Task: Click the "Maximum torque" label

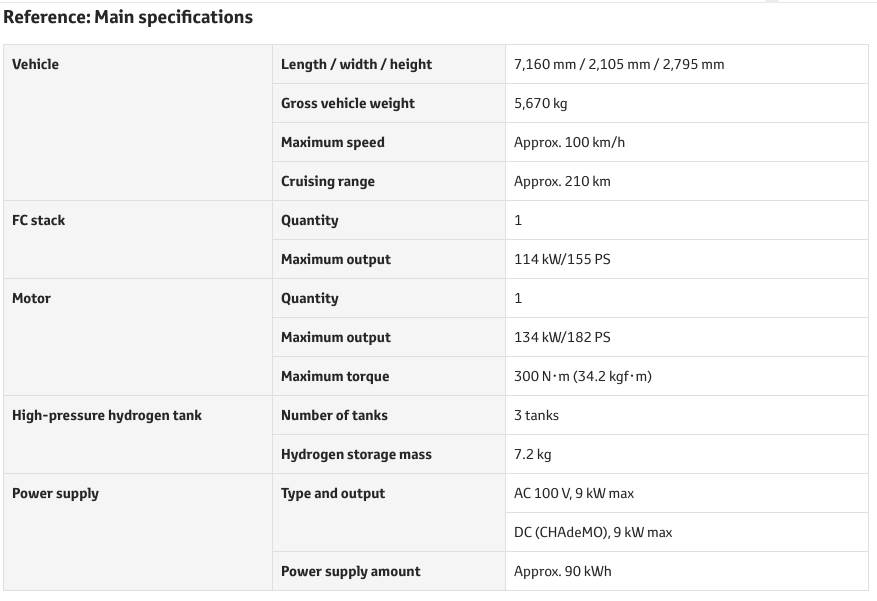Action: pos(335,376)
